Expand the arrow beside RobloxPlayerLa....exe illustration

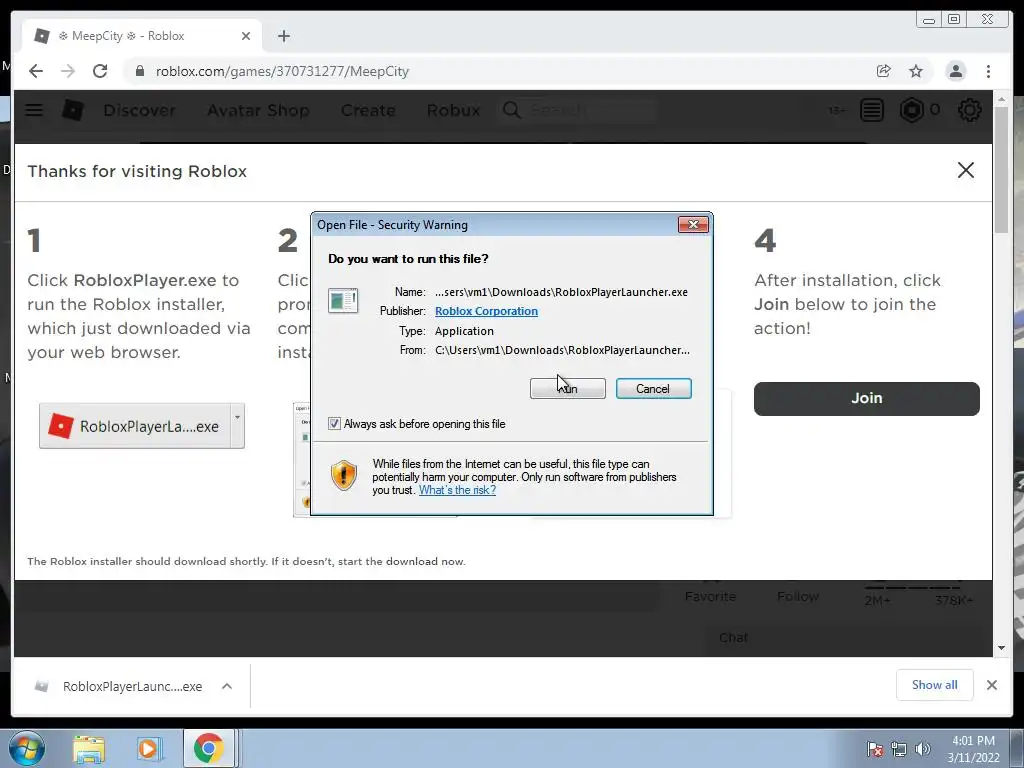[x=238, y=426]
